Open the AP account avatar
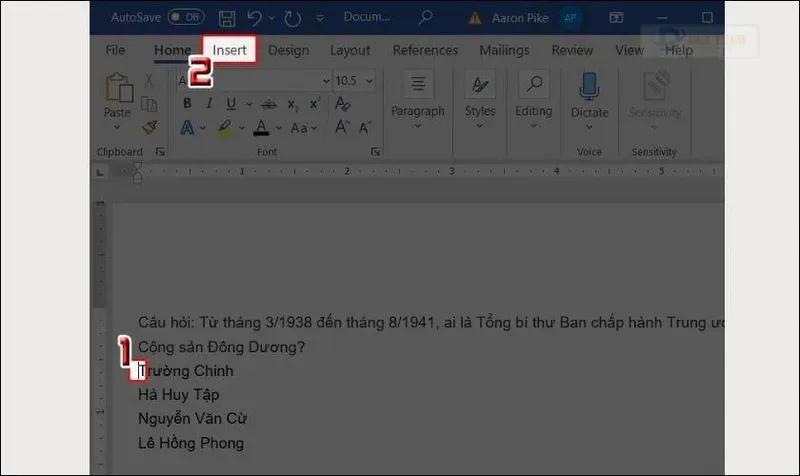Image resolution: width=800 pixels, height=476 pixels. (570, 18)
